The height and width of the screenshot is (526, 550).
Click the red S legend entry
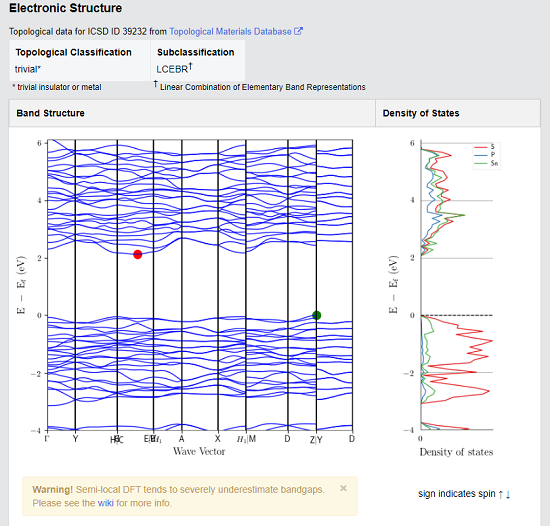click(x=484, y=147)
